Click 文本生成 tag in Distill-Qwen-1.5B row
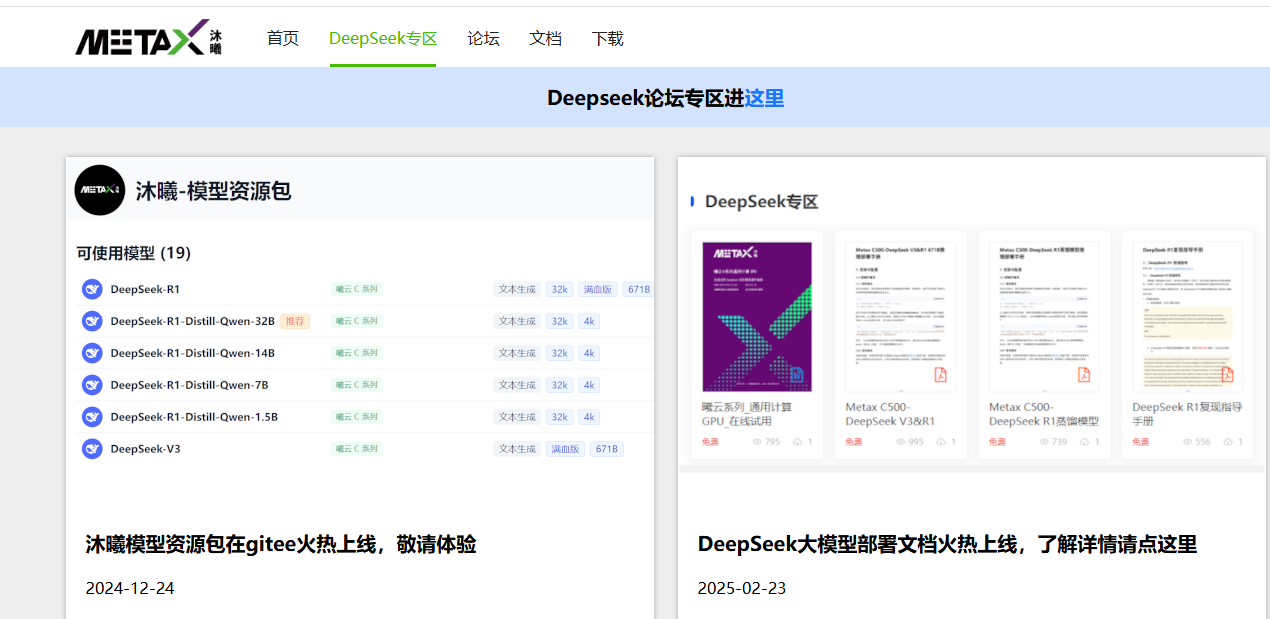Screen dimensions: 1270x619 tap(517, 417)
